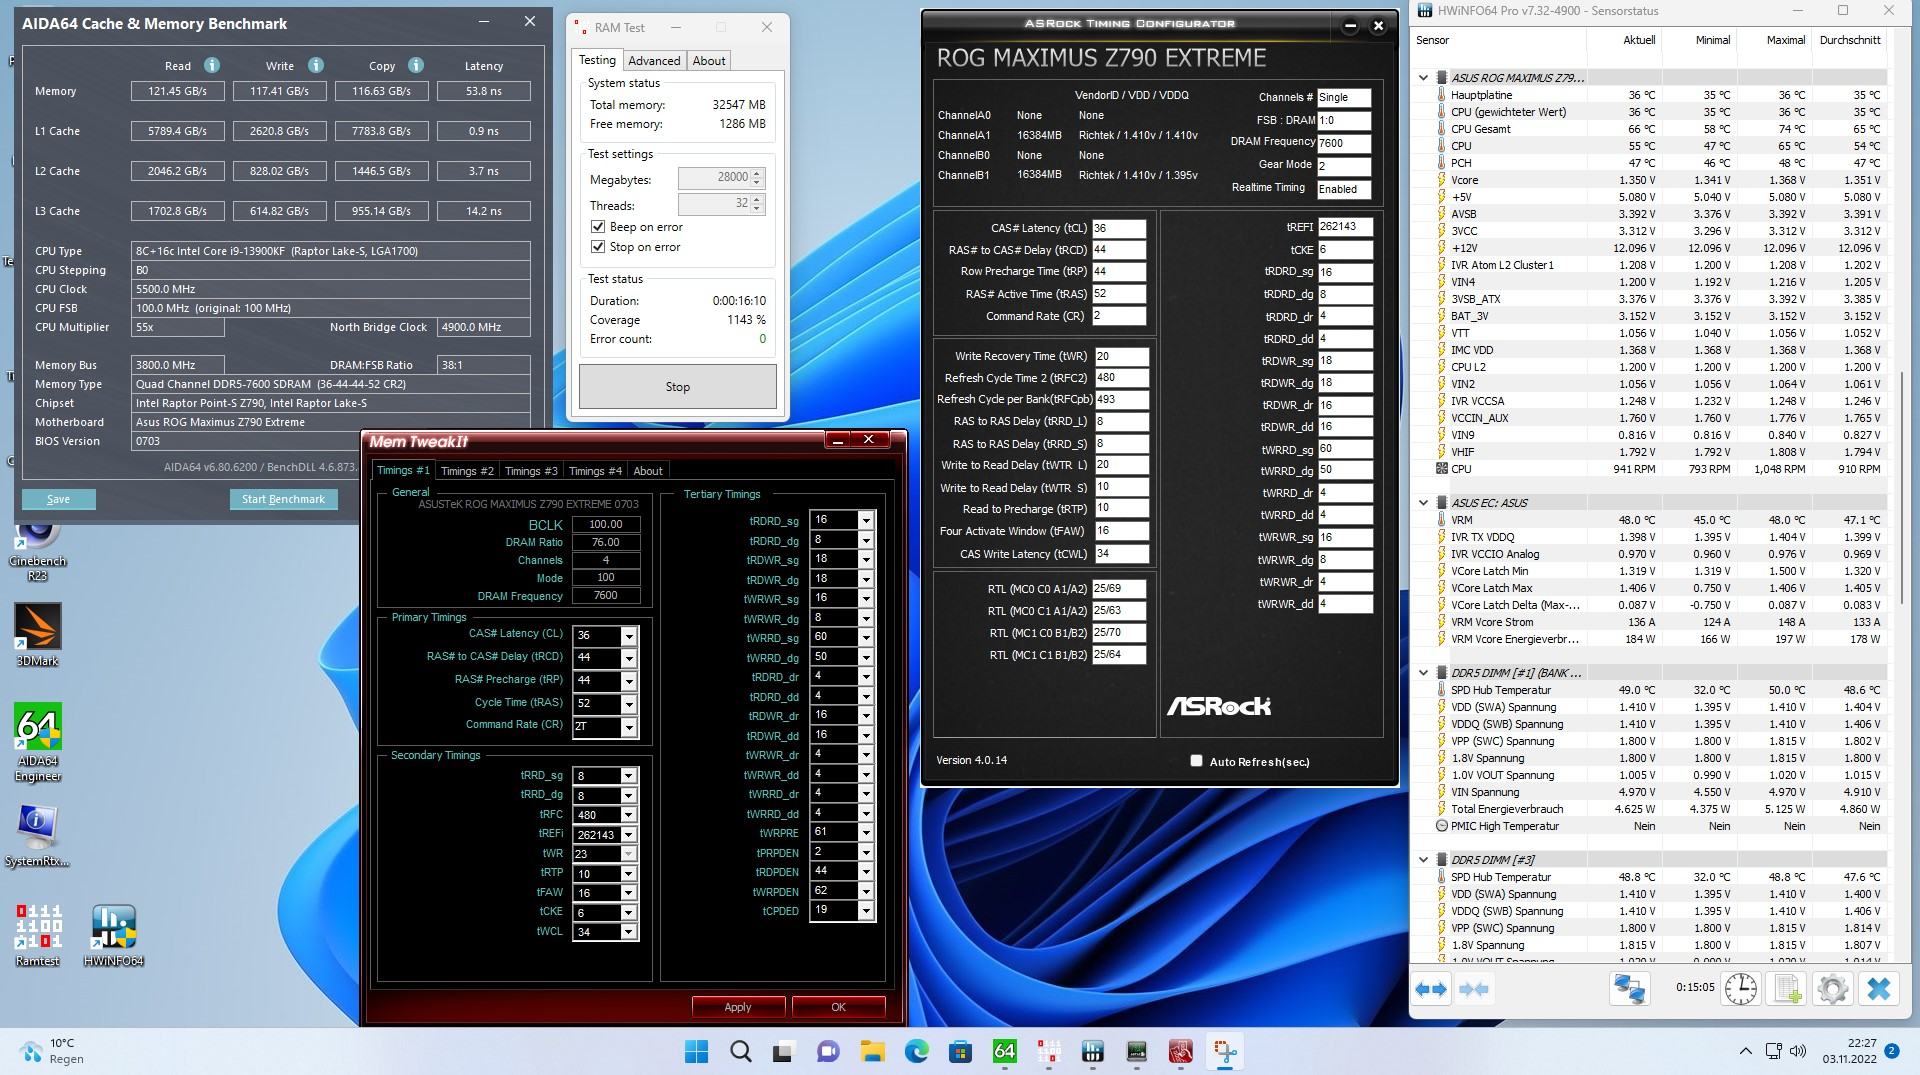Toggle Beep on error checkbox
Image resolution: width=1920 pixels, height=1075 pixels.
coord(598,227)
